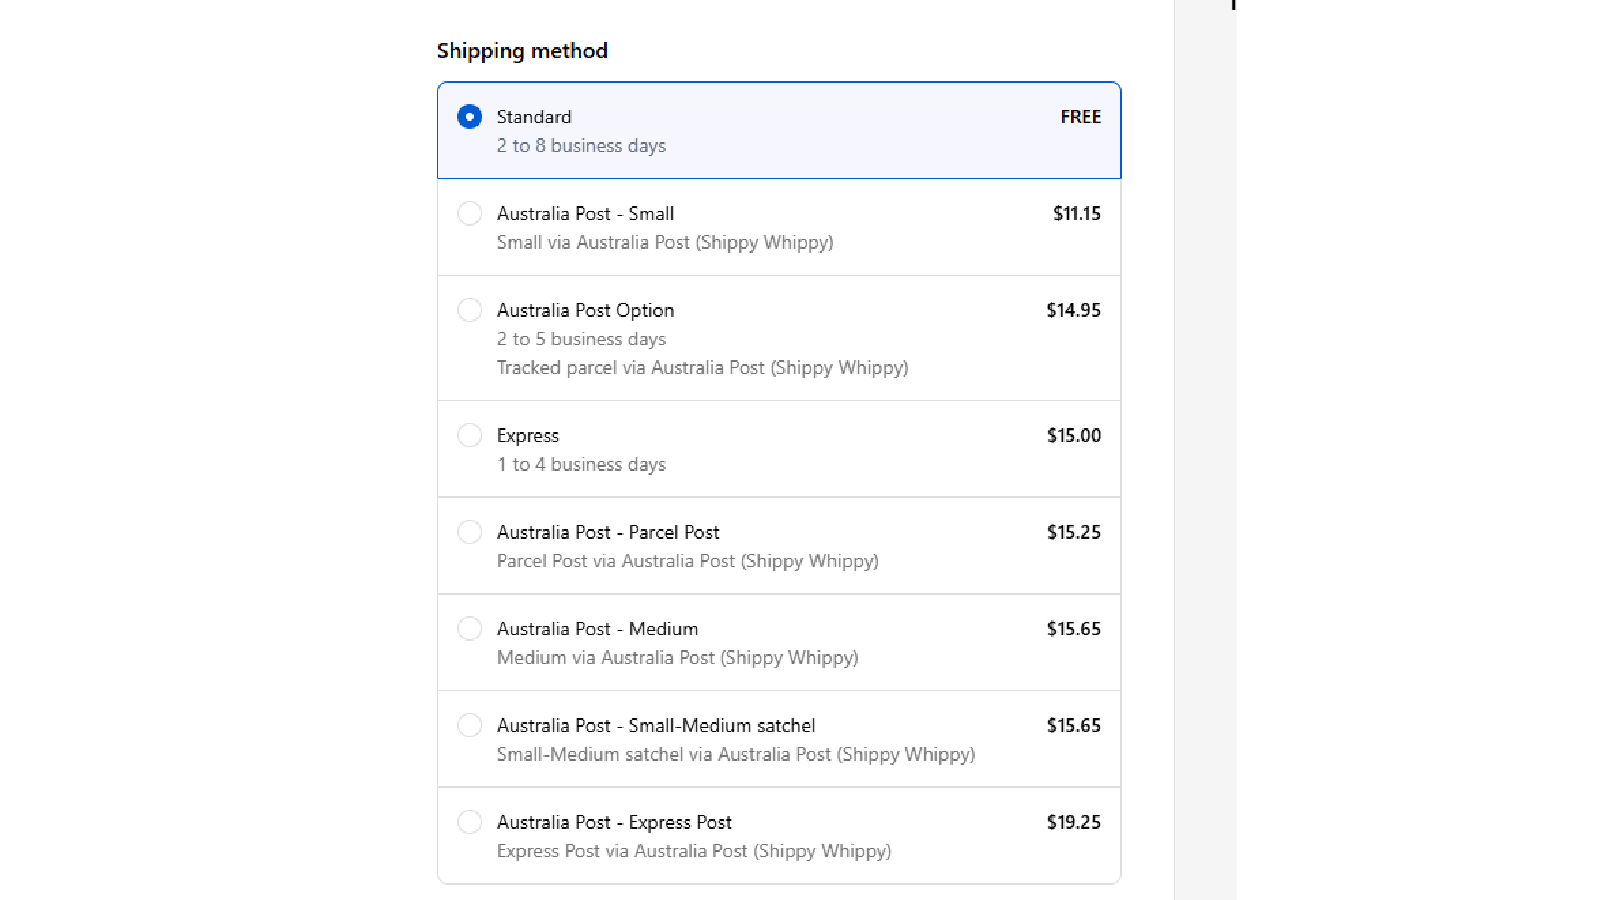The height and width of the screenshot is (900, 1600).
Task: Click the Standard shipping label
Action: [534, 117]
